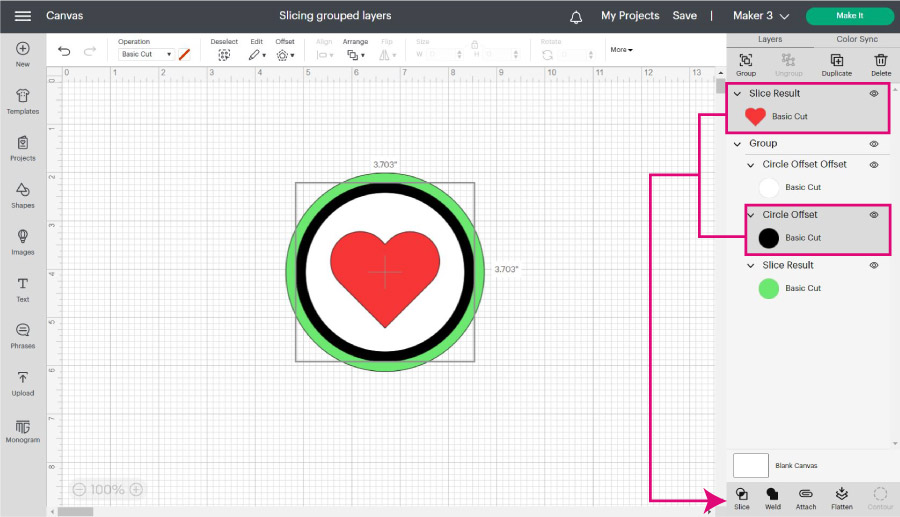Viewport: 900px width, 517px height.
Task: Collapse the Group layer tree
Action: 738,144
